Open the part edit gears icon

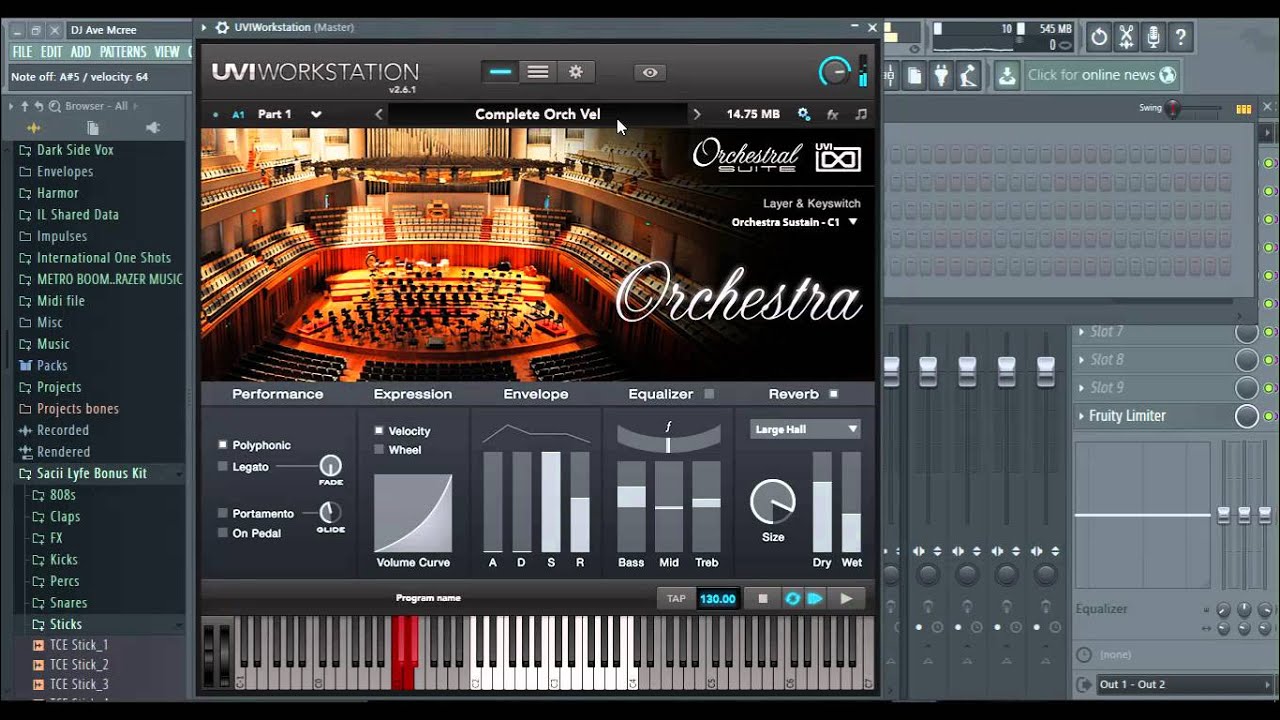[803, 114]
